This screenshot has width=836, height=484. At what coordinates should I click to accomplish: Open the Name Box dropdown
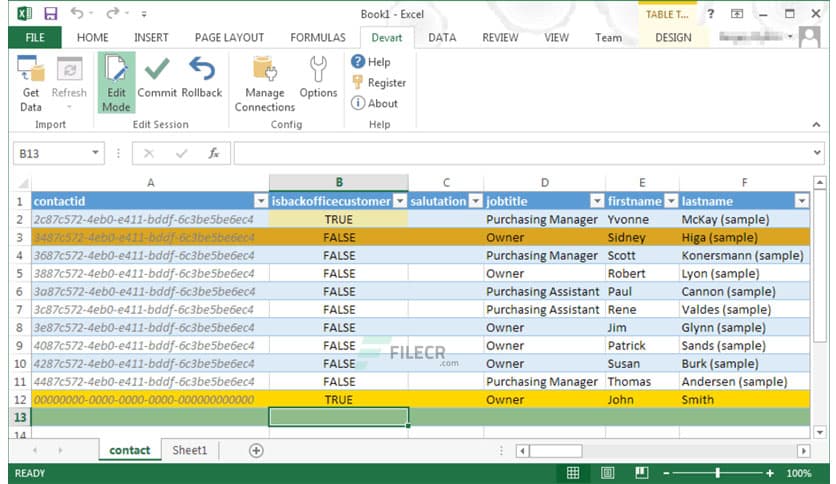pyautogui.click(x=95, y=153)
